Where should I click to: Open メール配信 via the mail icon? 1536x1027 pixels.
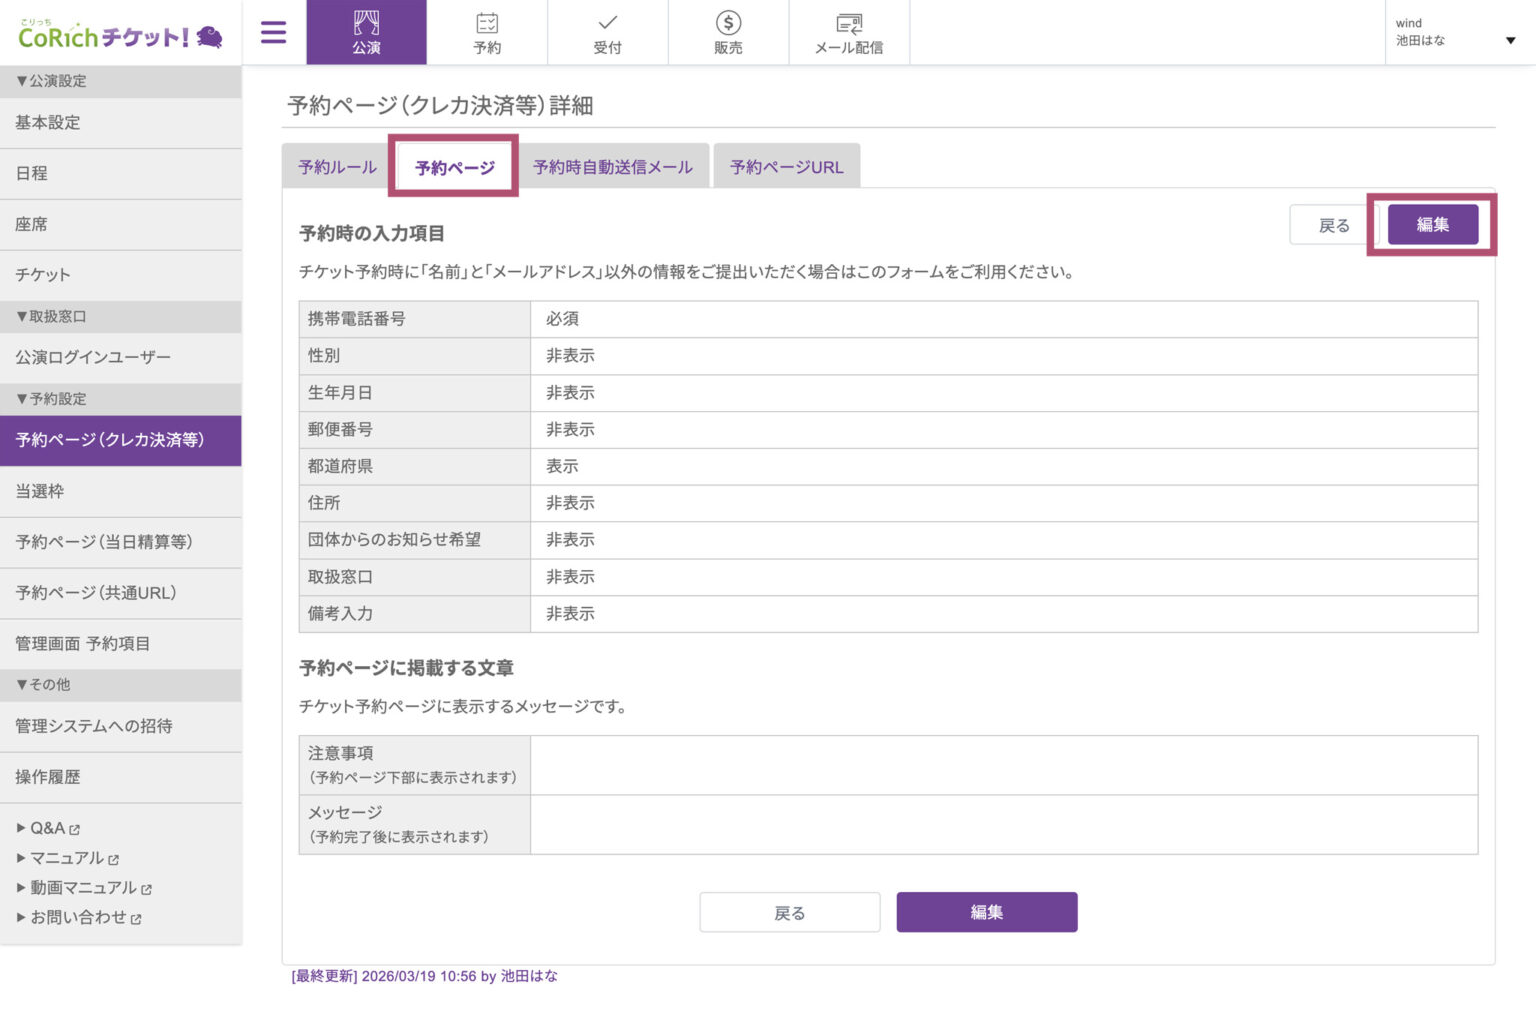849,32
